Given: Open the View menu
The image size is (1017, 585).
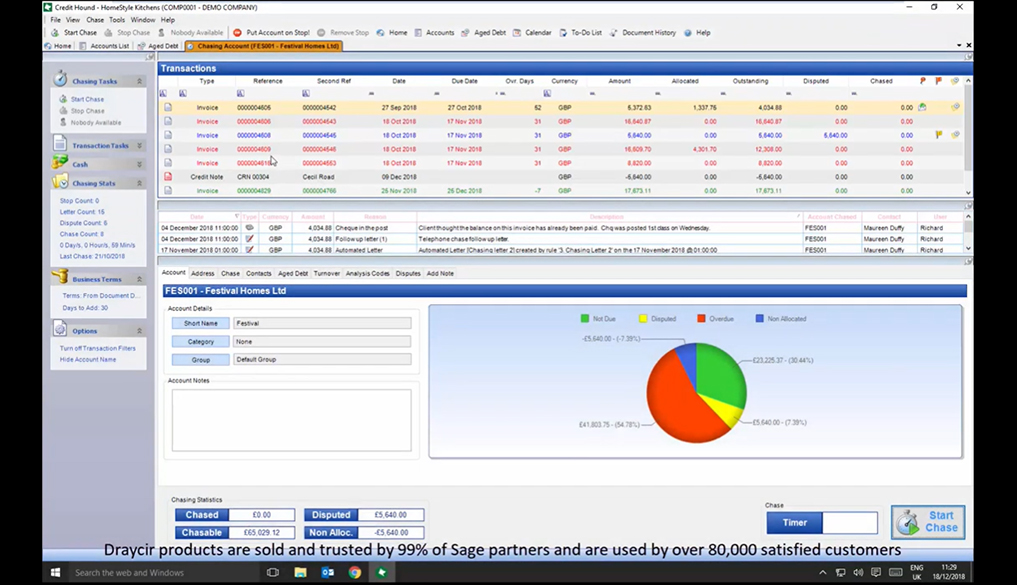Looking at the screenshot, I should click(73, 20).
